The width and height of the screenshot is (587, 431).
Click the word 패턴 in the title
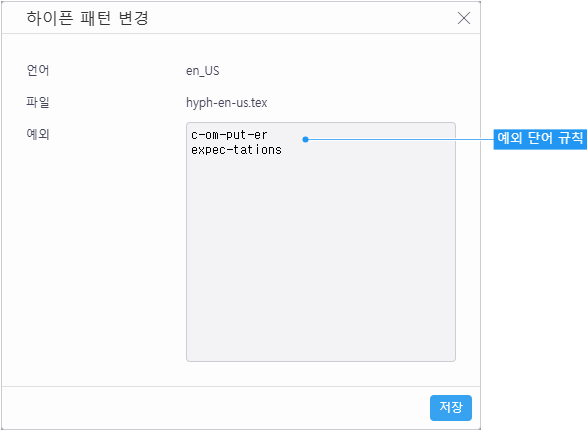pos(95,18)
